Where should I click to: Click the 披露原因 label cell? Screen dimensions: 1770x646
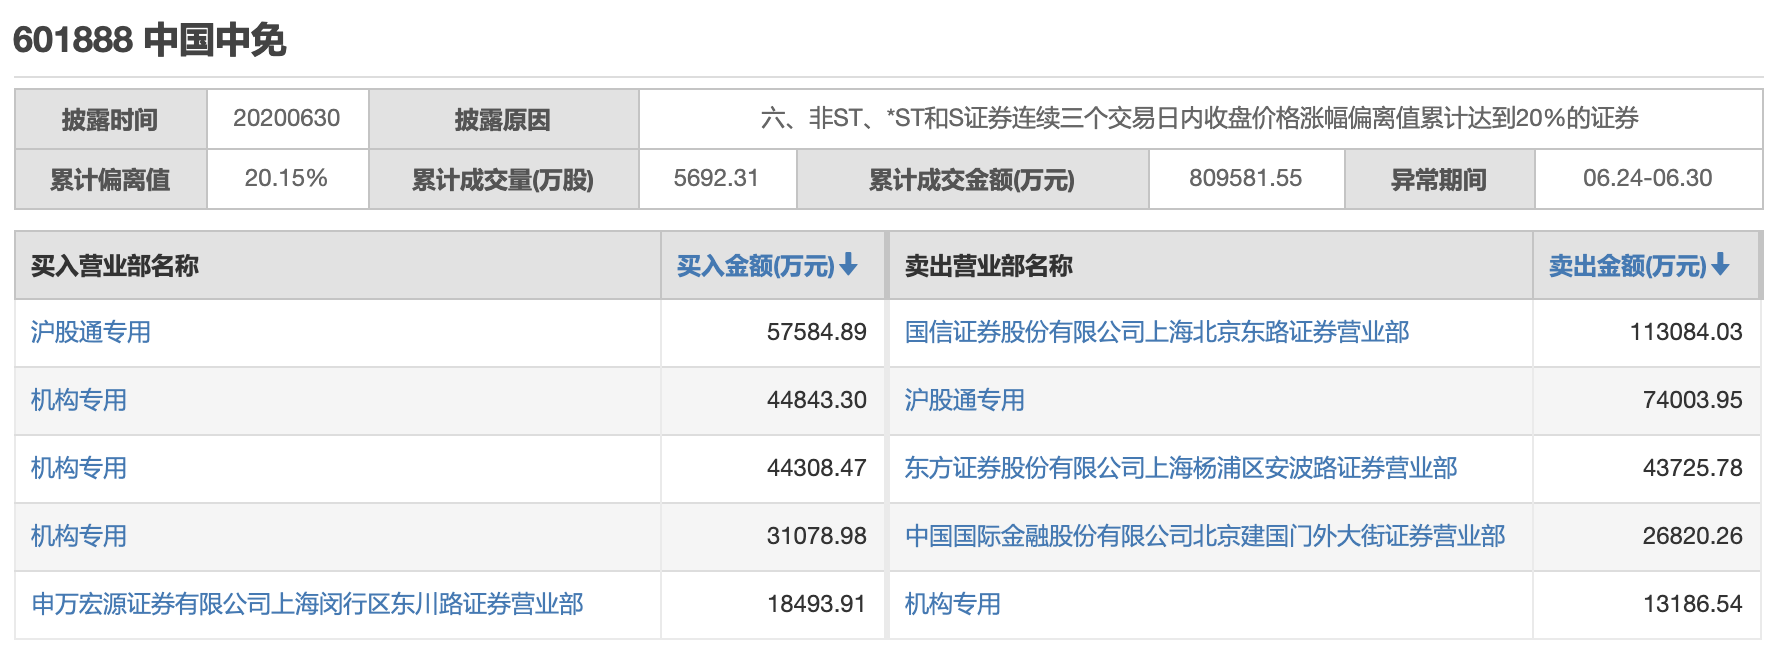pos(503,119)
